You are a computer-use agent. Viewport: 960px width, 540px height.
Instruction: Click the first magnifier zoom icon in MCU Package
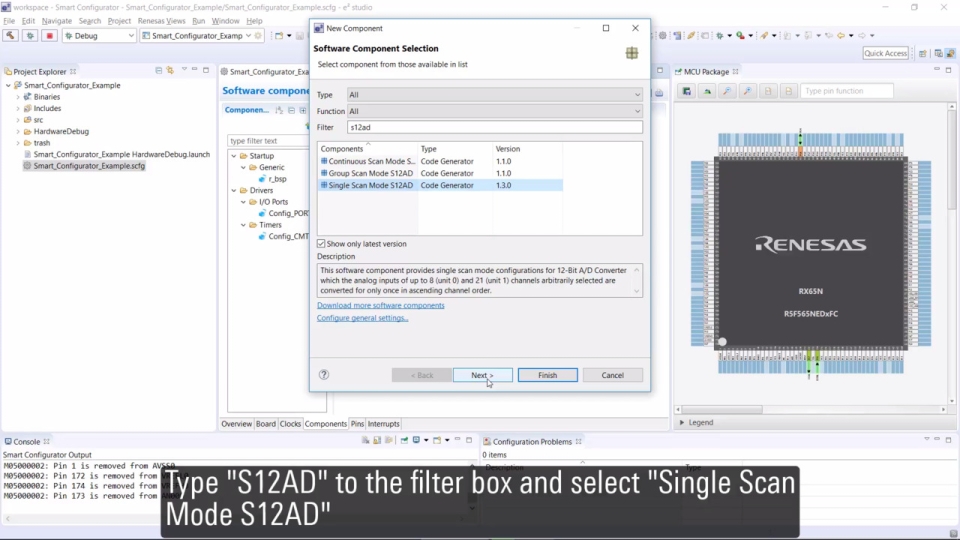click(727, 91)
